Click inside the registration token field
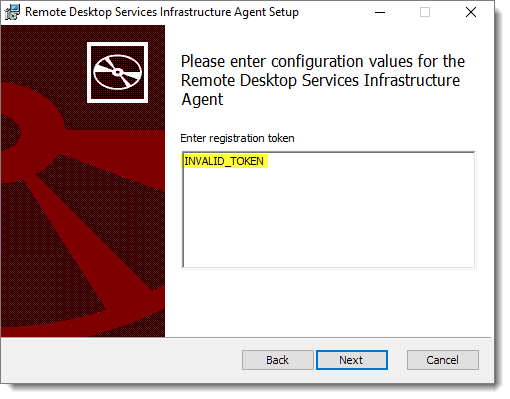Viewport: 510px width, 399px height. (329, 210)
